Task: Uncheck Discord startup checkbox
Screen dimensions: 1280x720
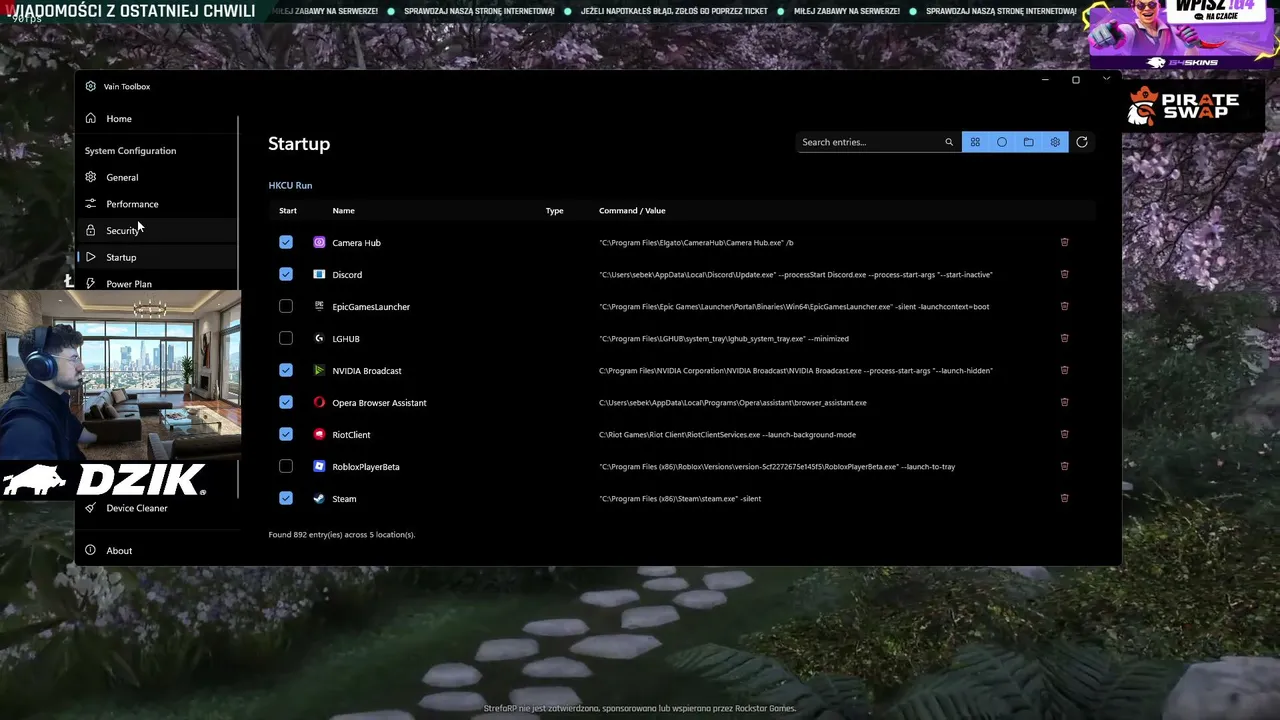Action: point(286,274)
